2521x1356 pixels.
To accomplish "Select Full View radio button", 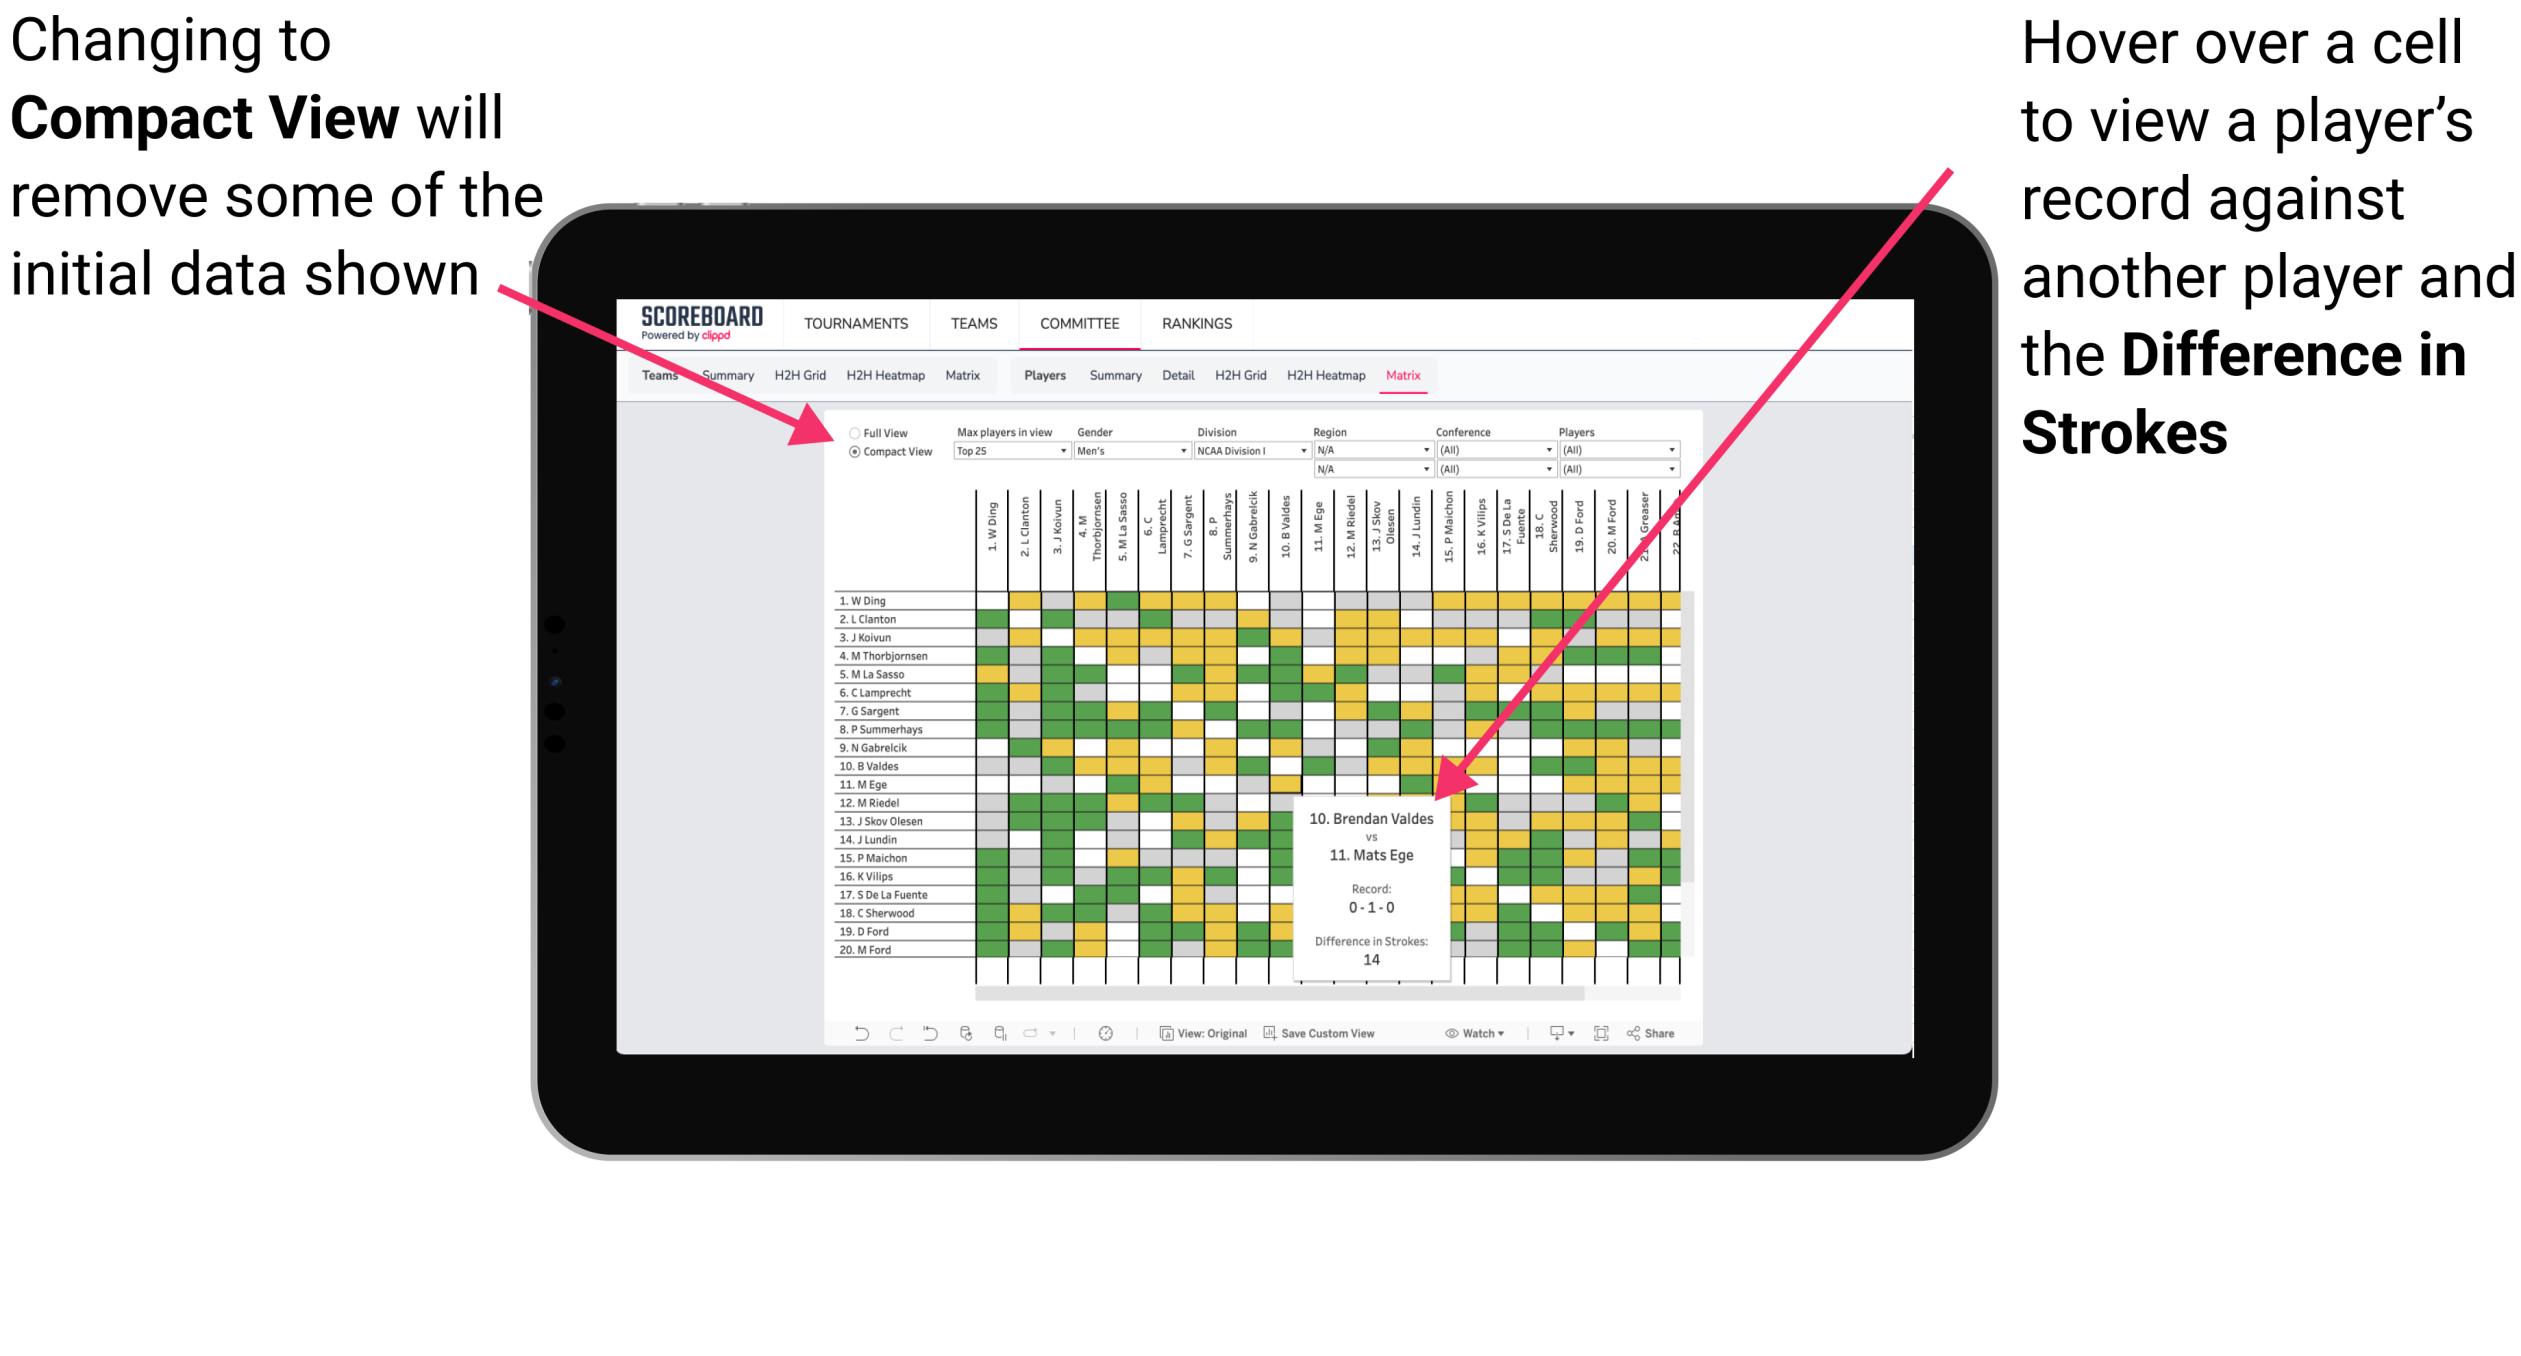I will pyautogui.click(x=853, y=433).
